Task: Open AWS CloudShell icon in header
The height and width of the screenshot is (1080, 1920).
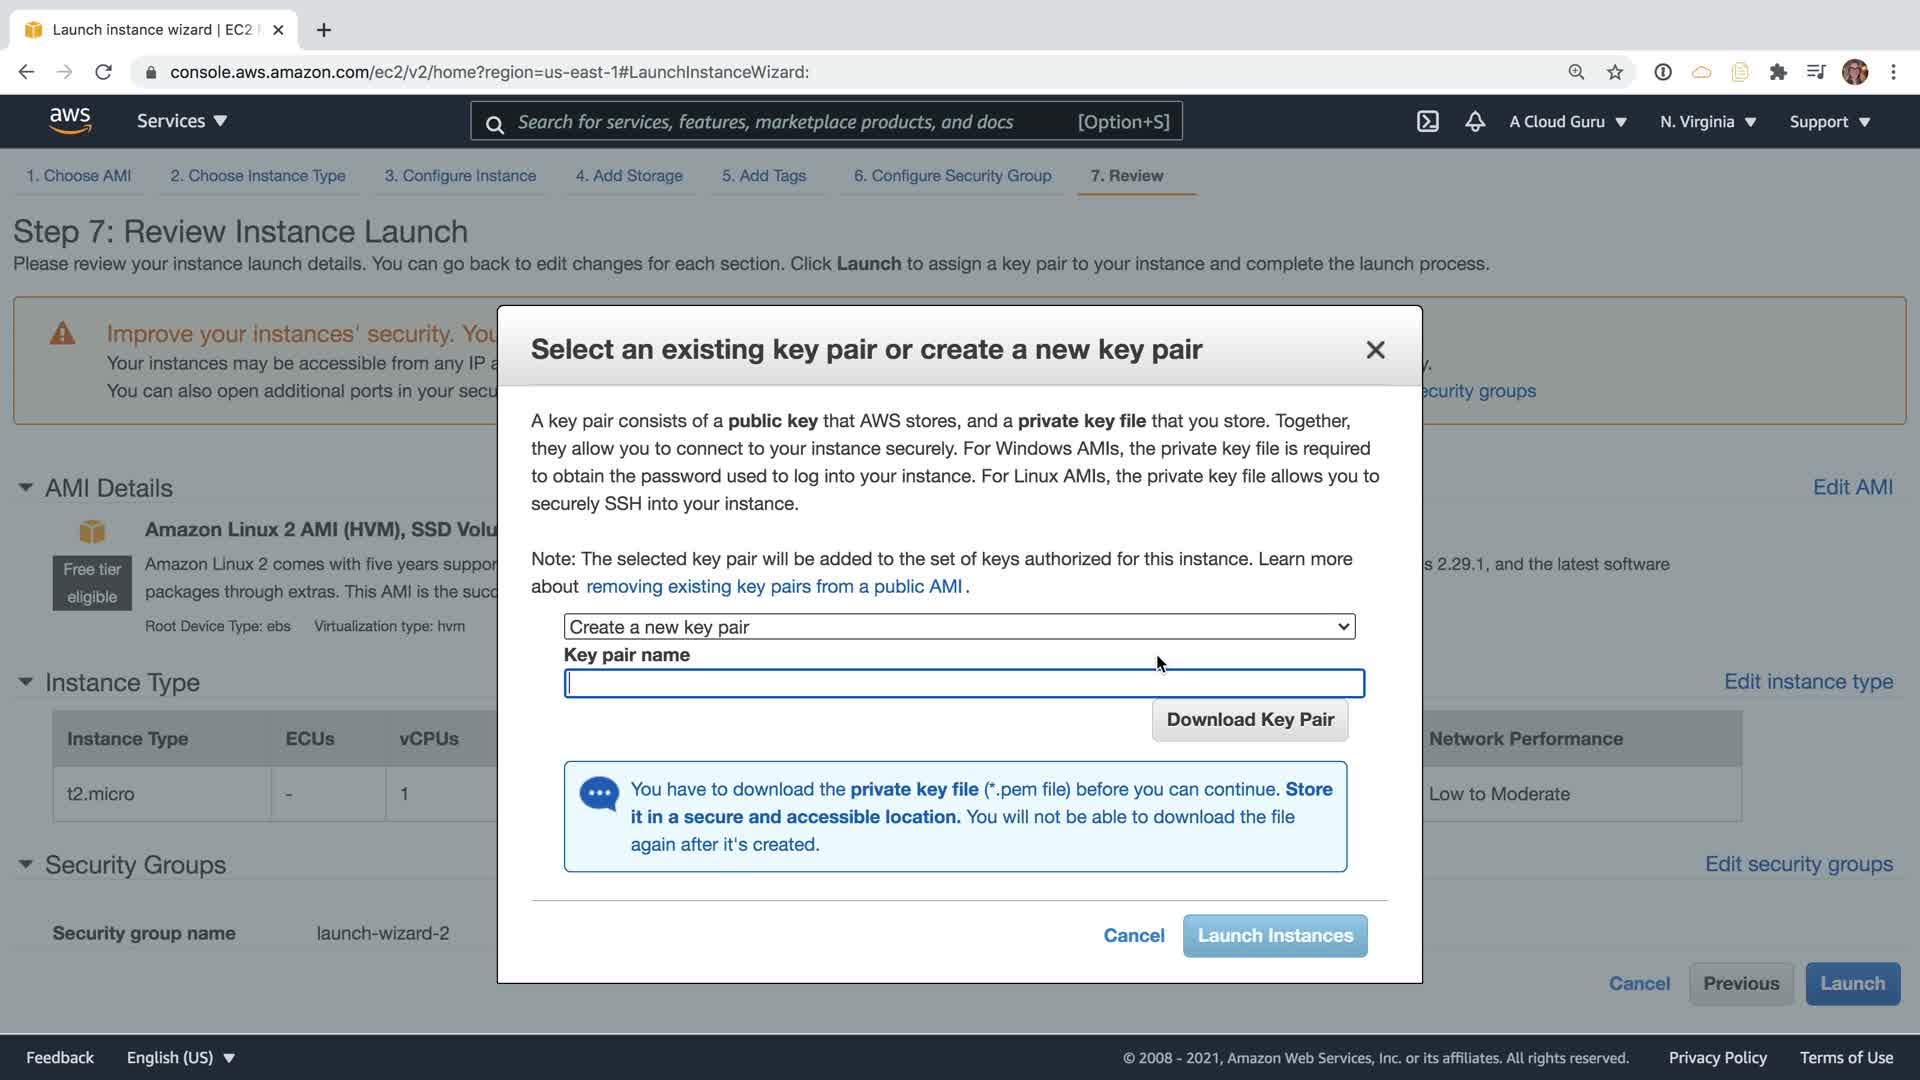Action: point(1427,122)
